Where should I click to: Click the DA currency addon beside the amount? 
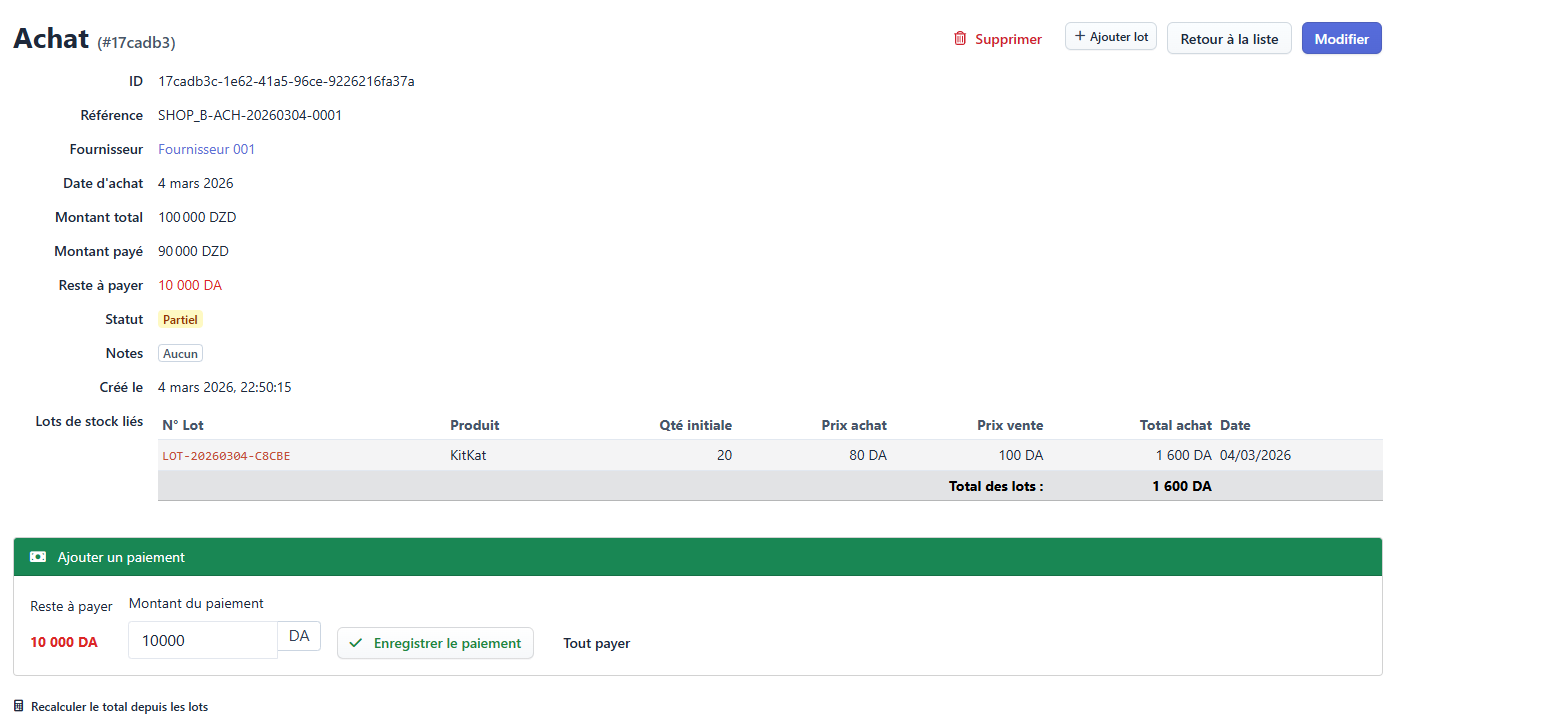click(x=299, y=636)
